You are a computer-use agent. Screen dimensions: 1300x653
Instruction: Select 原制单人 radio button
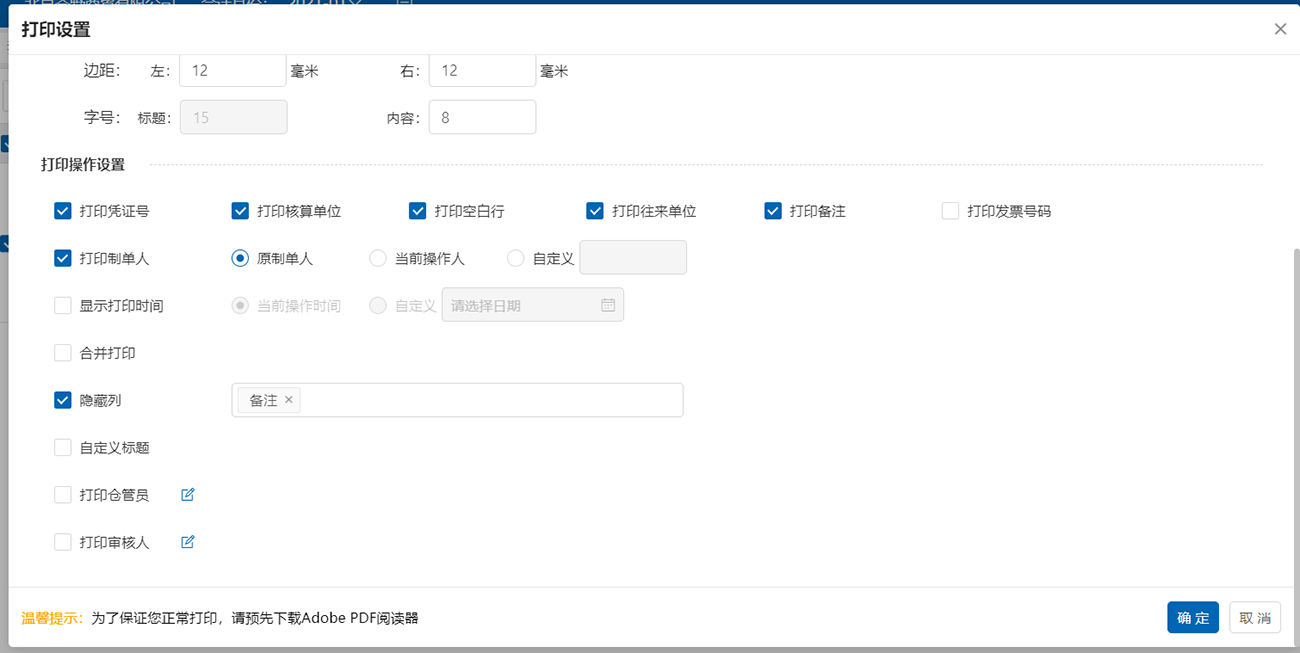pos(240,258)
